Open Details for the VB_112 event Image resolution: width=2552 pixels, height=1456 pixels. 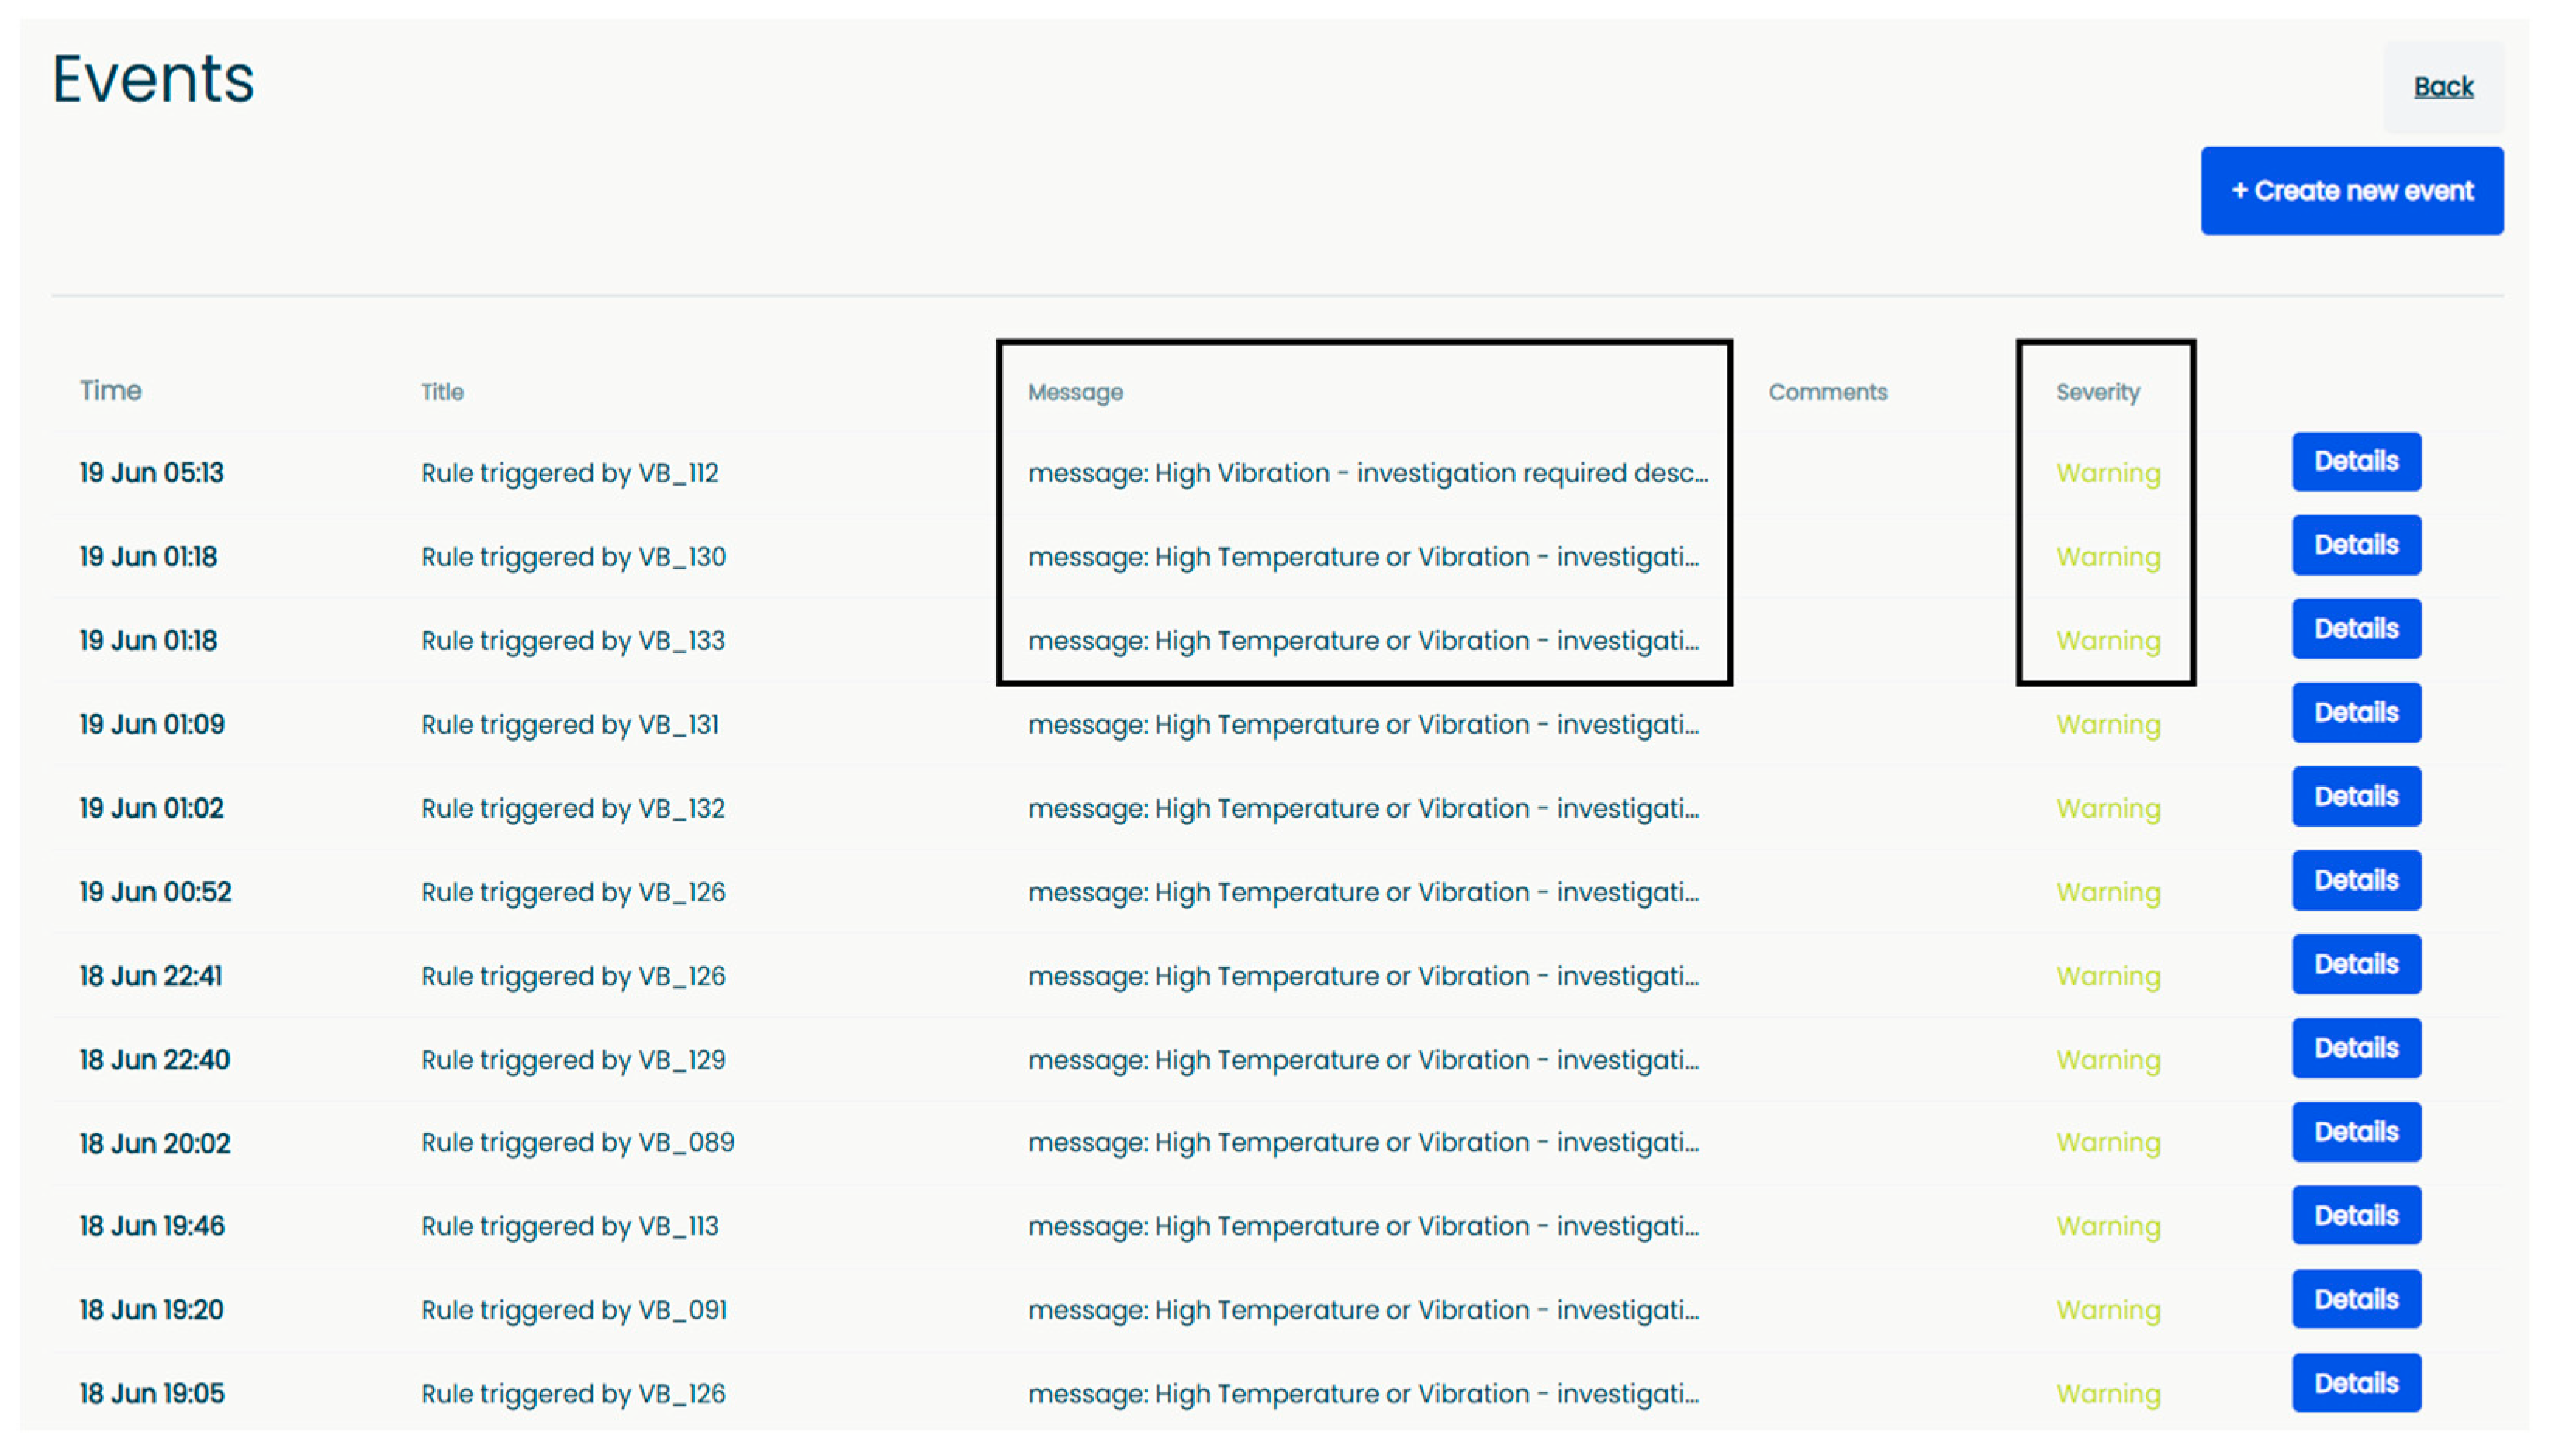[2355, 461]
